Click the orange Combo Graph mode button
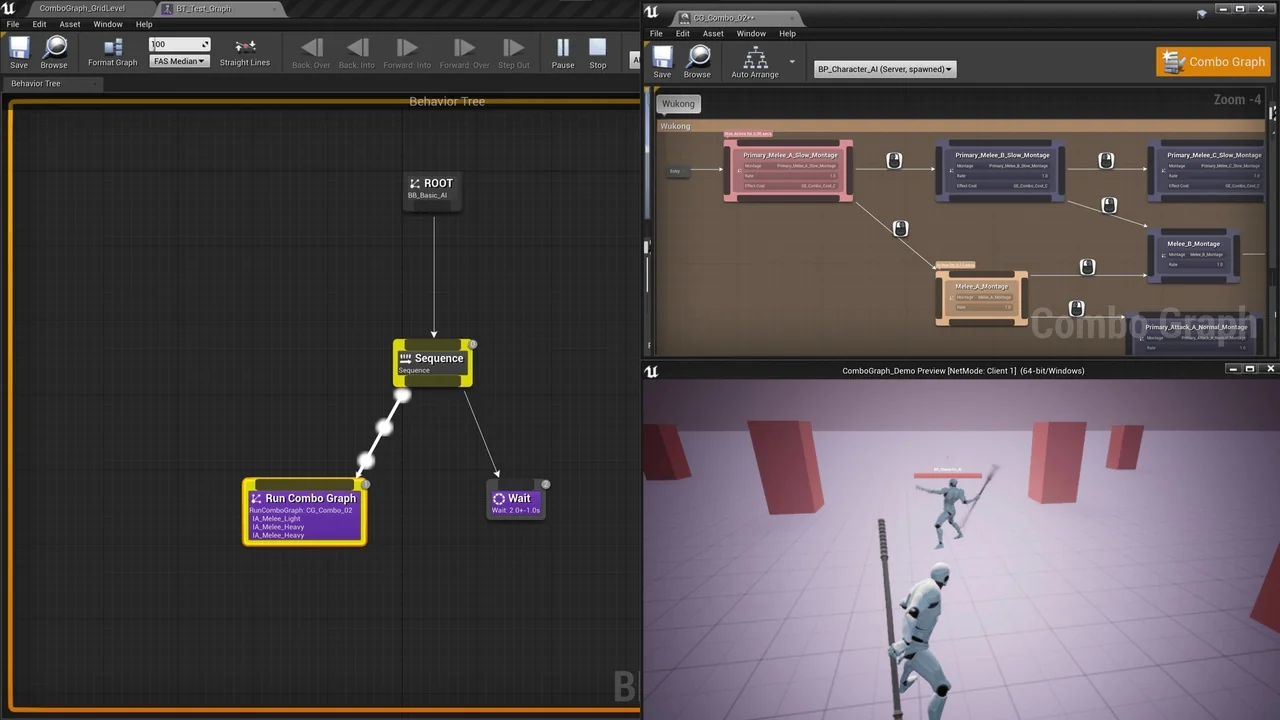The image size is (1280, 720). pyautogui.click(x=1213, y=61)
